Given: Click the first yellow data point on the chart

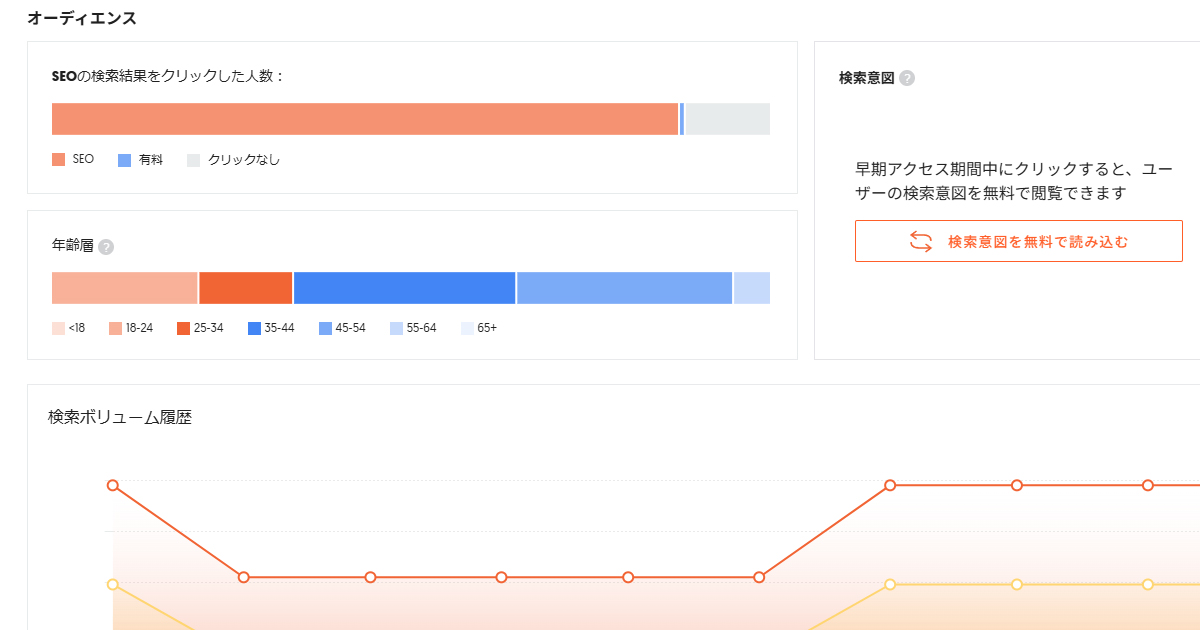Looking at the screenshot, I should pyautogui.click(x=113, y=584).
